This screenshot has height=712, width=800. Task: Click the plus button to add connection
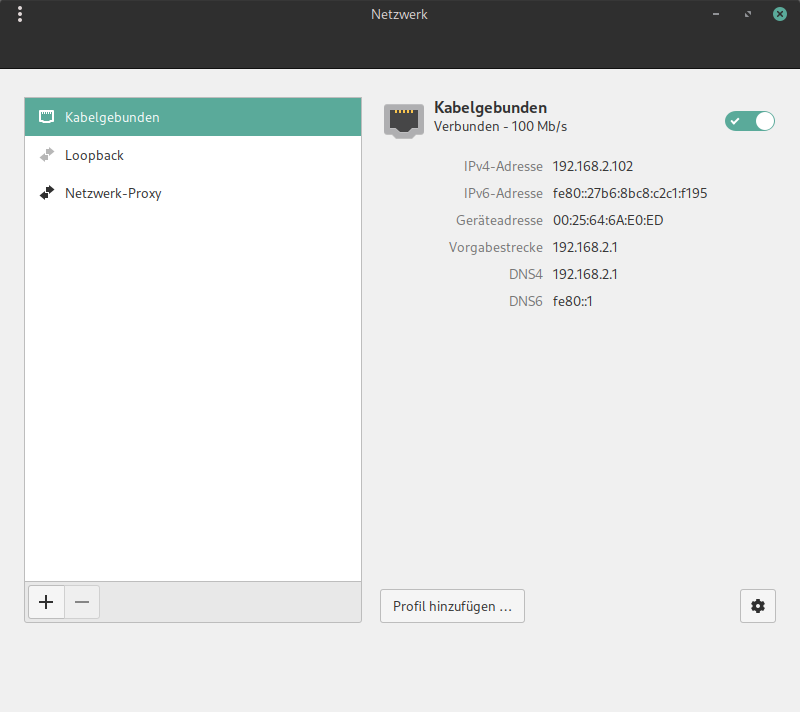[x=45, y=602]
